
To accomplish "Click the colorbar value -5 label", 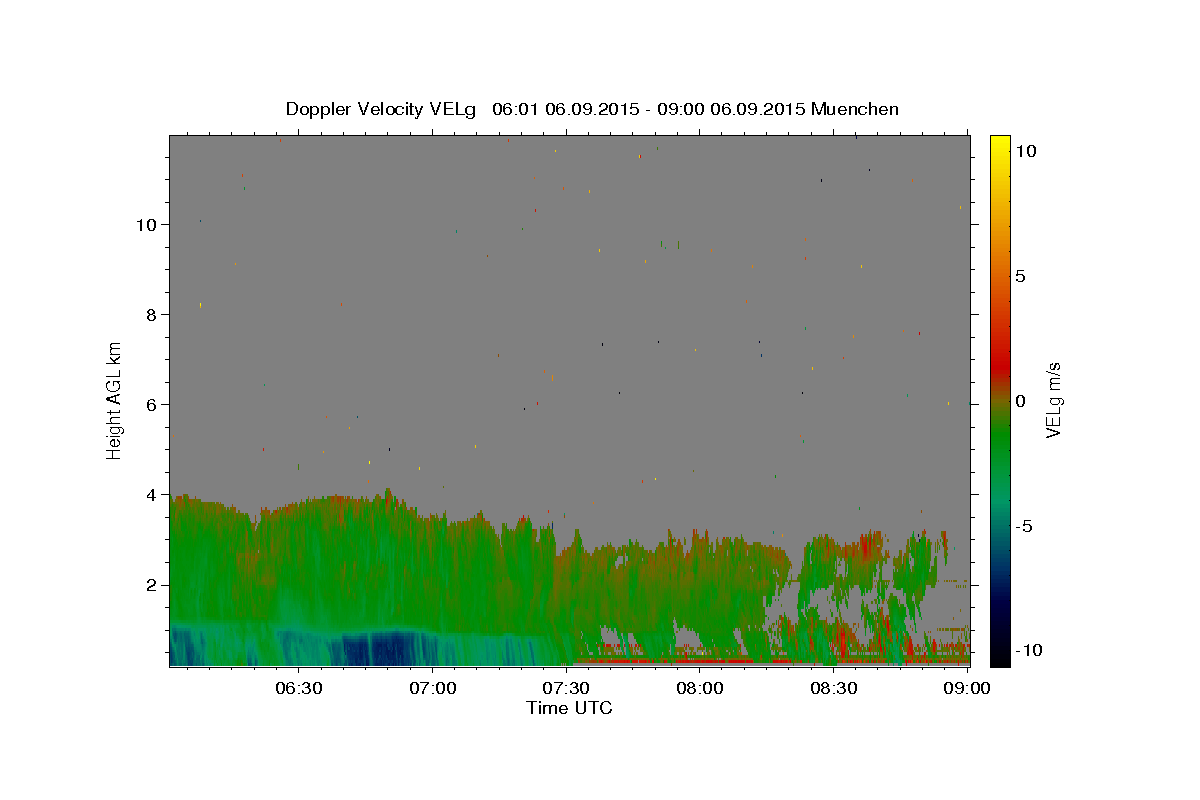I will click(x=1023, y=525).
